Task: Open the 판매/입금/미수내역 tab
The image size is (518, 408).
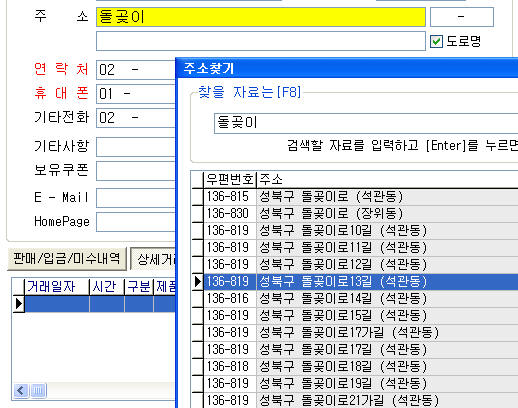Action: pos(67,258)
